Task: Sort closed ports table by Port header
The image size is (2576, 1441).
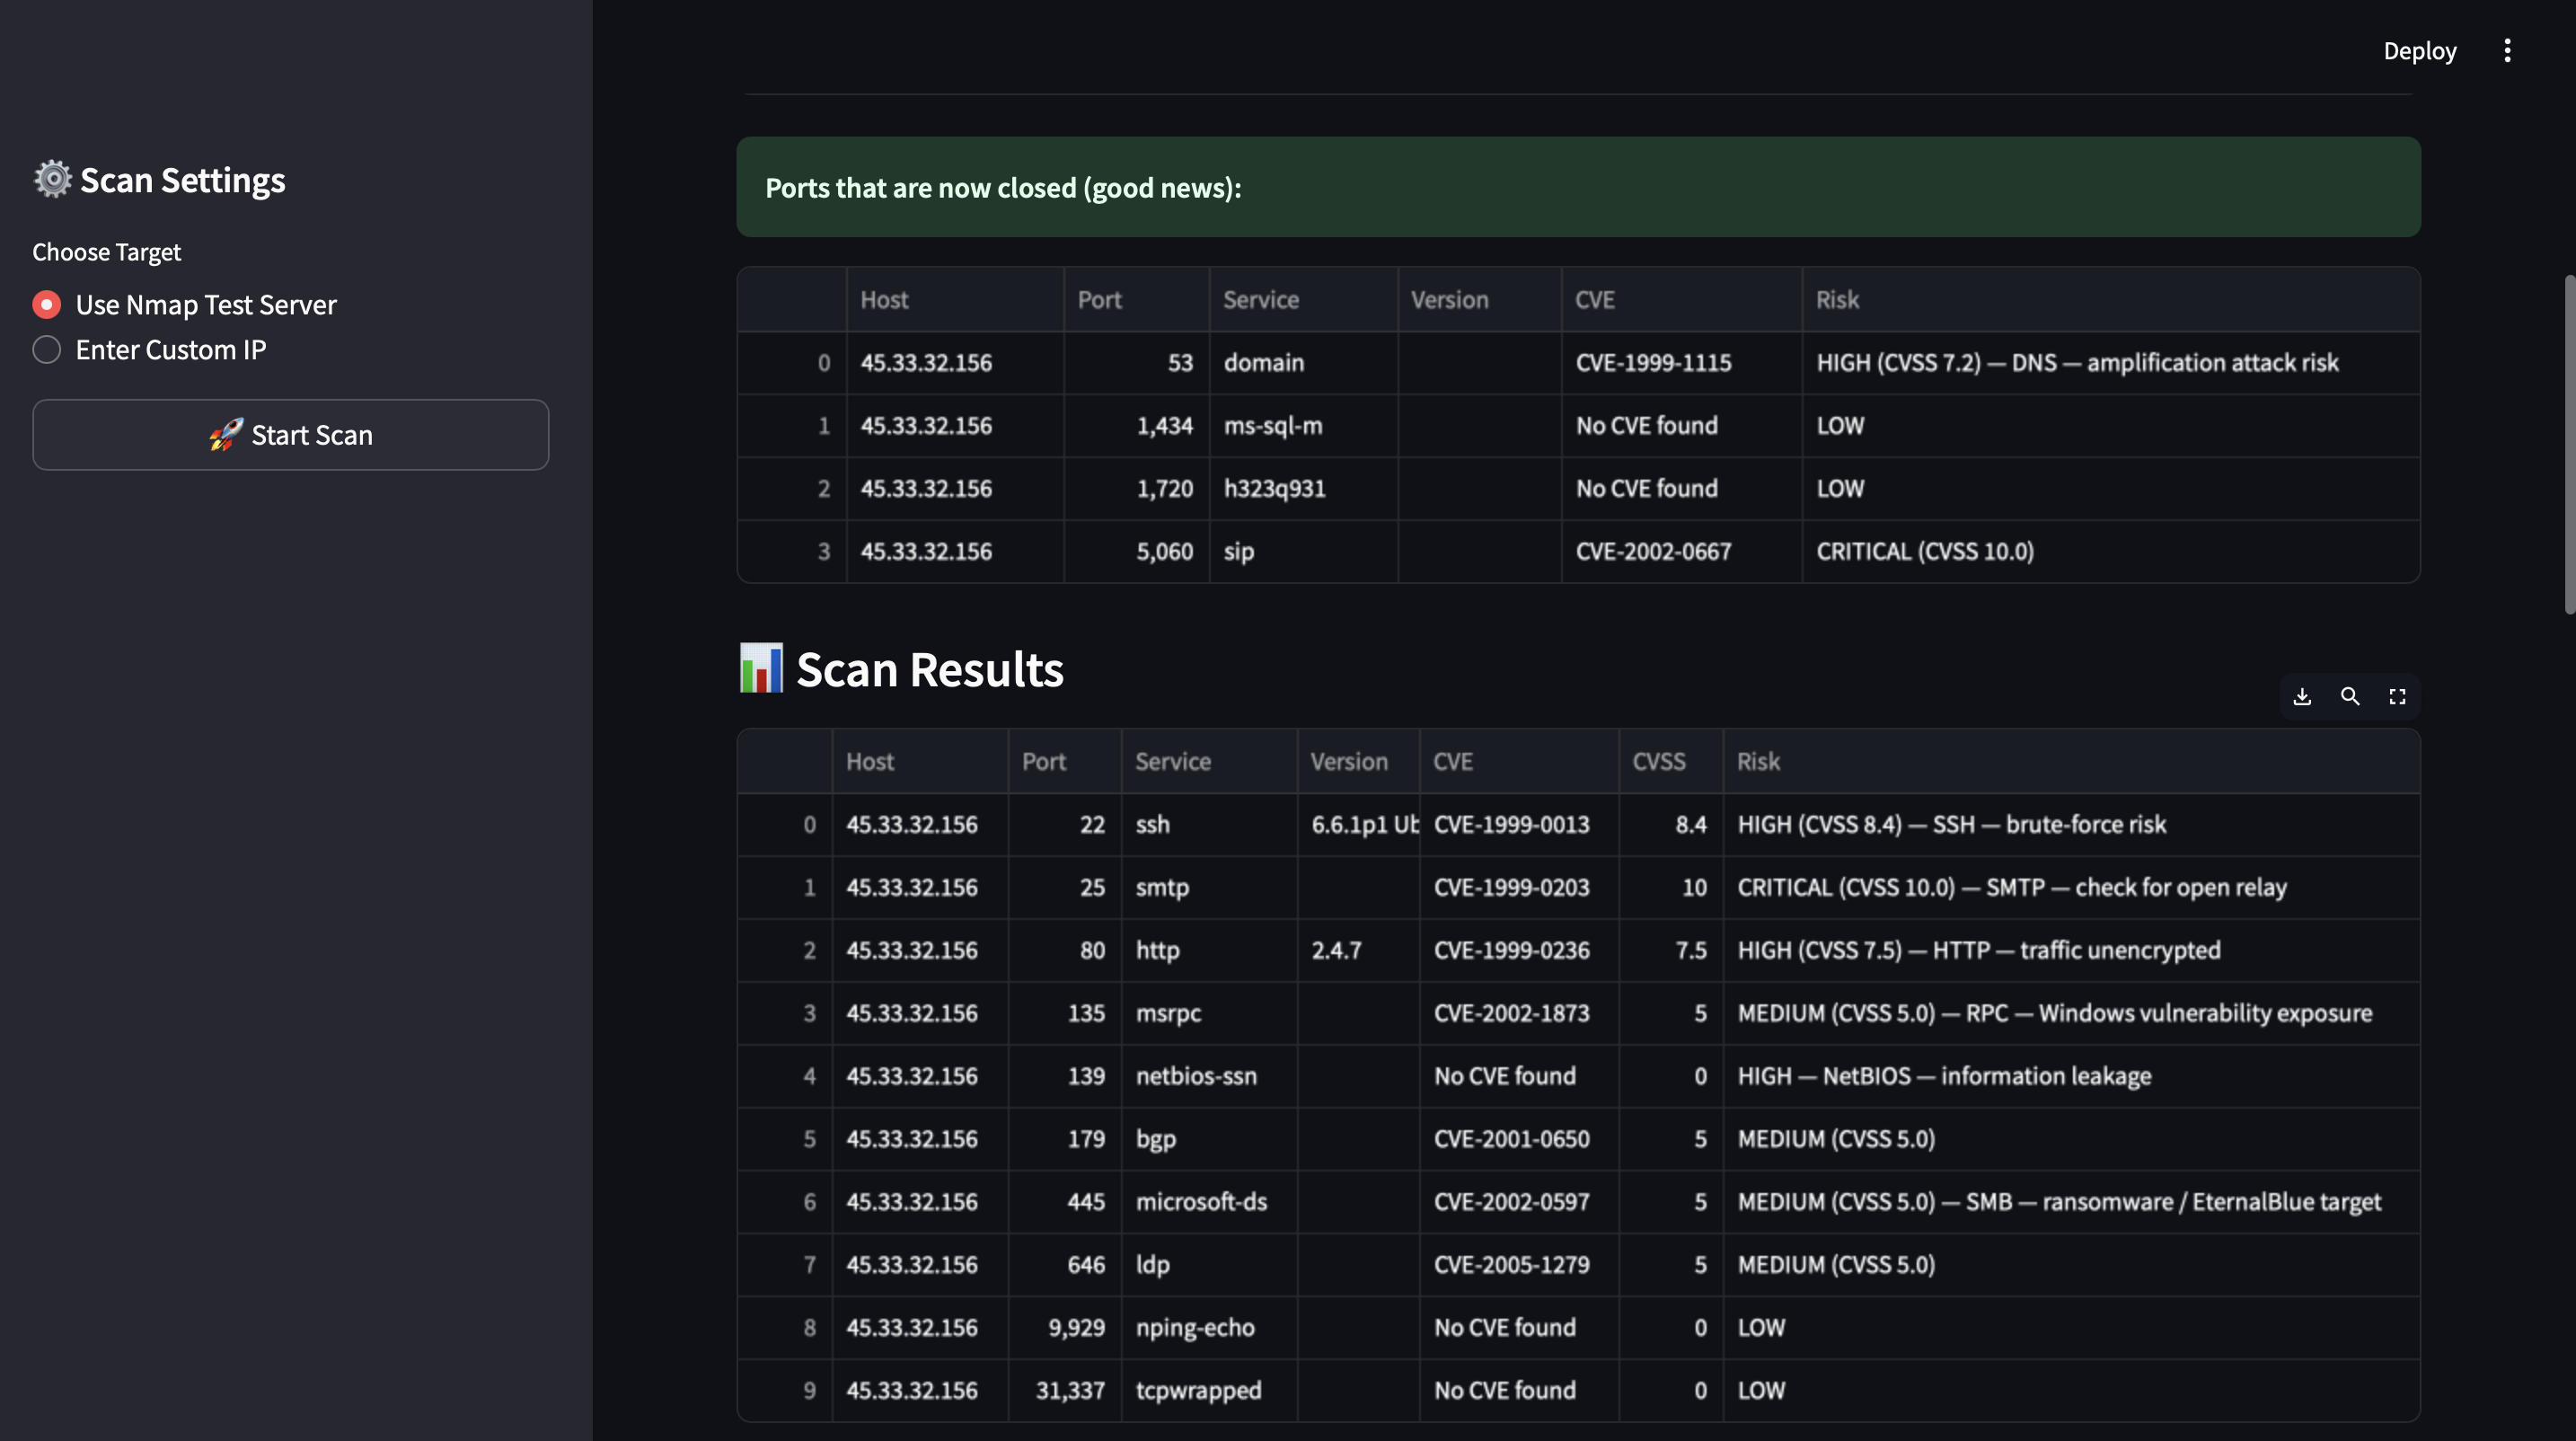Action: coord(1137,300)
